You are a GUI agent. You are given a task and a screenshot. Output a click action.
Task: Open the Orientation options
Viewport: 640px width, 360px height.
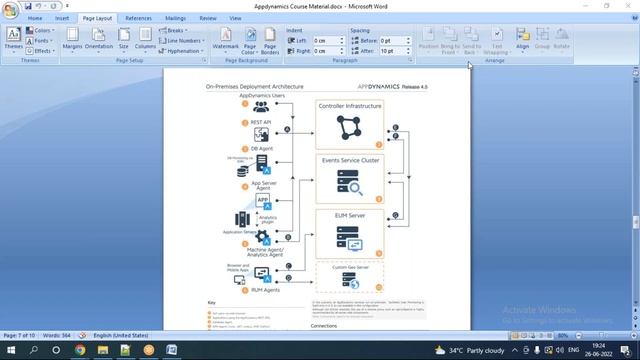click(x=99, y=40)
